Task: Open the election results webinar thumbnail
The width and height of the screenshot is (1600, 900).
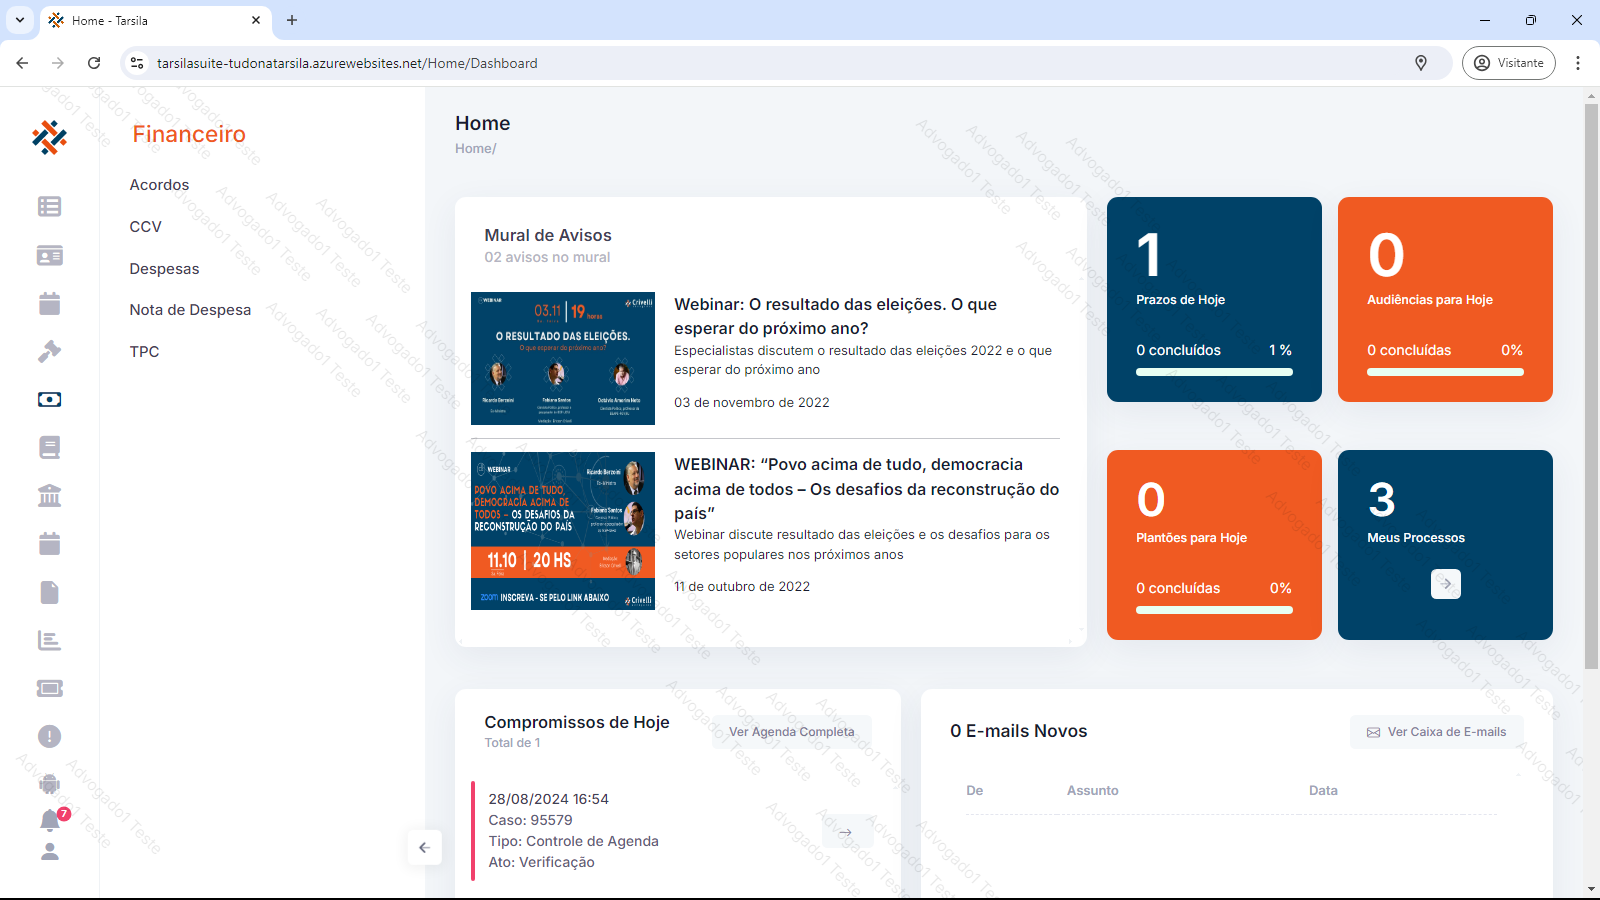Action: pyautogui.click(x=563, y=358)
